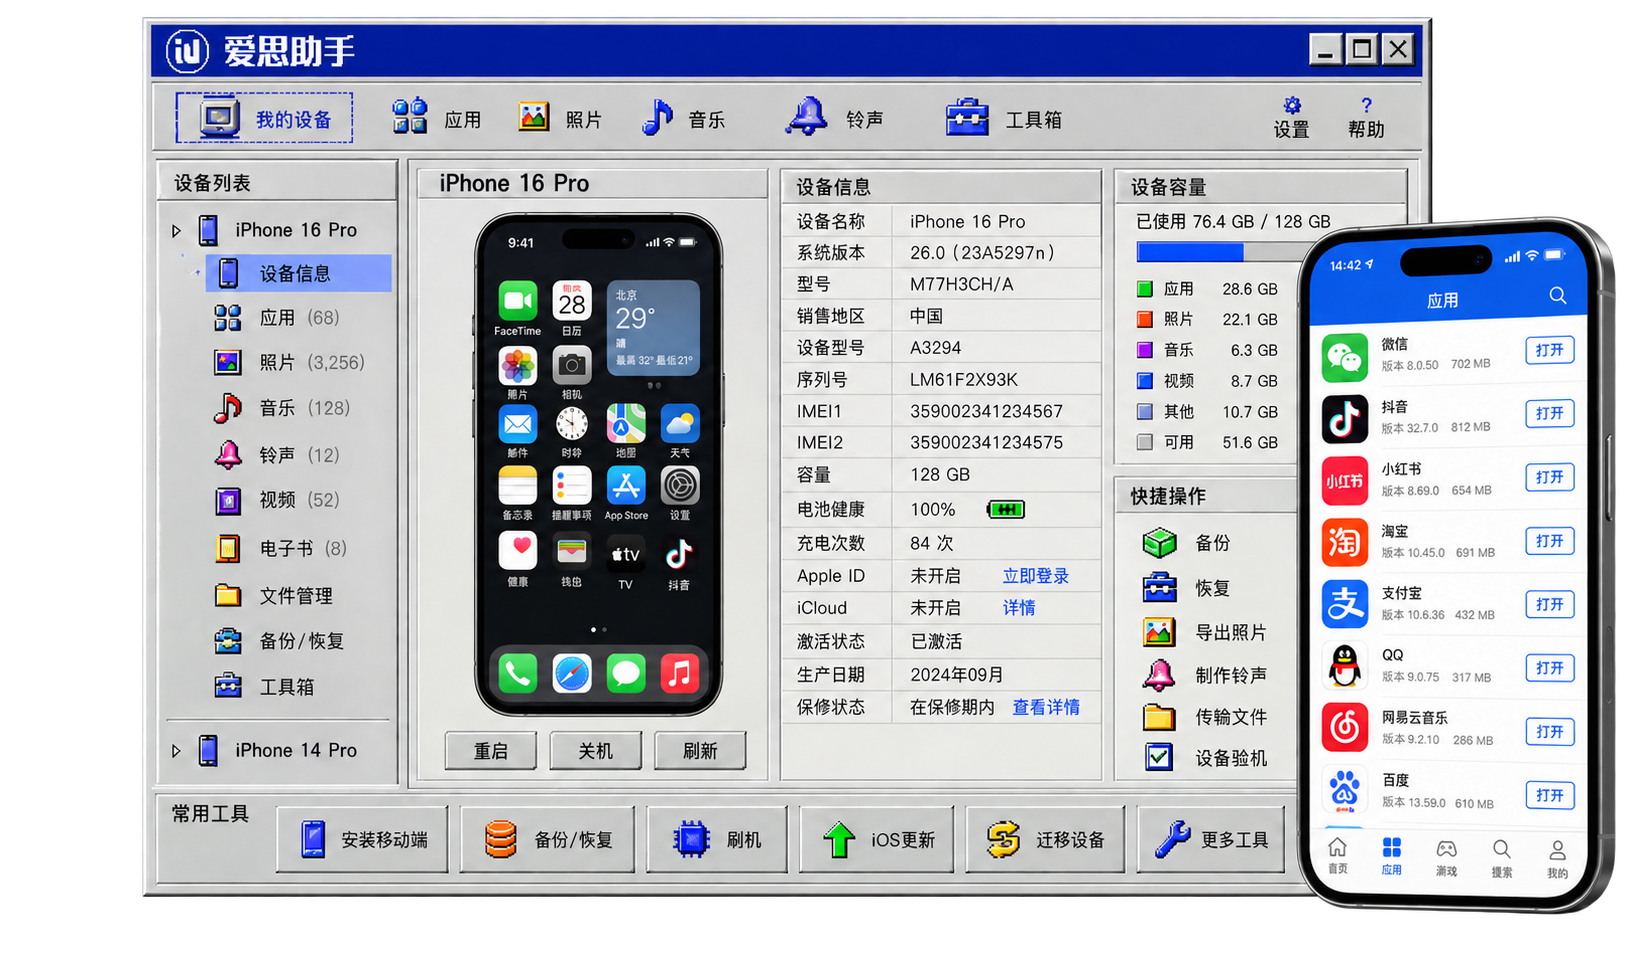Click the 制作铃声 bell icon
The height and width of the screenshot is (965, 1630).
tap(1159, 675)
